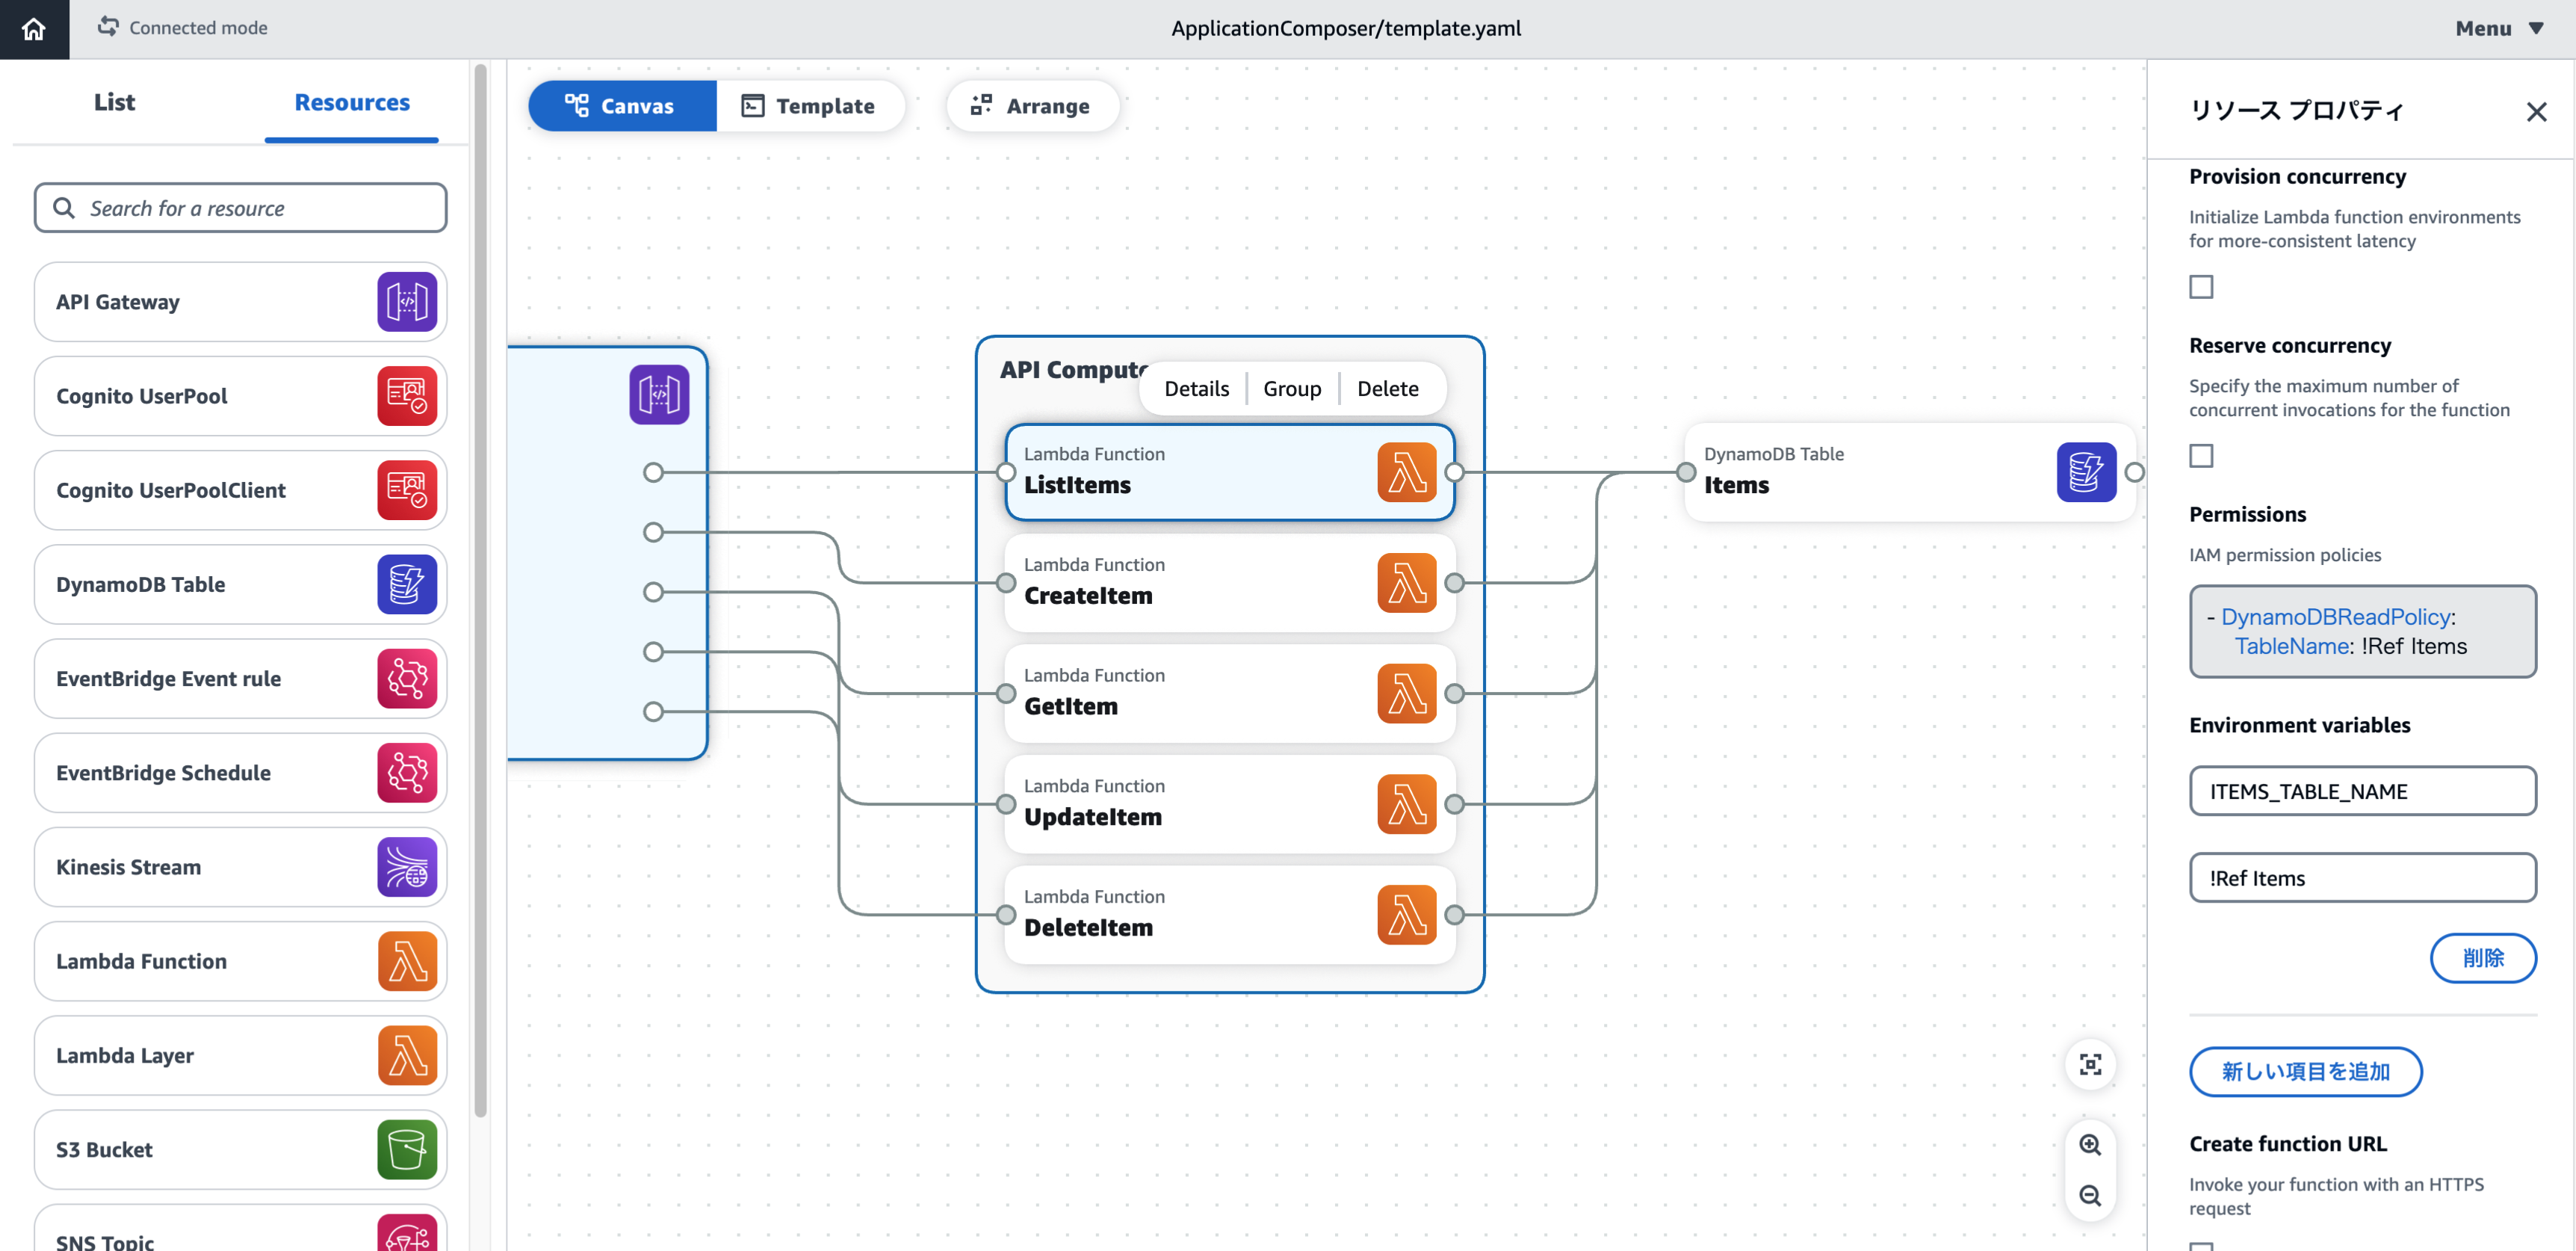This screenshot has height=1251, width=2576.
Task: Click the Kinesis Stream resource label
Action: (x=128, y=867)
